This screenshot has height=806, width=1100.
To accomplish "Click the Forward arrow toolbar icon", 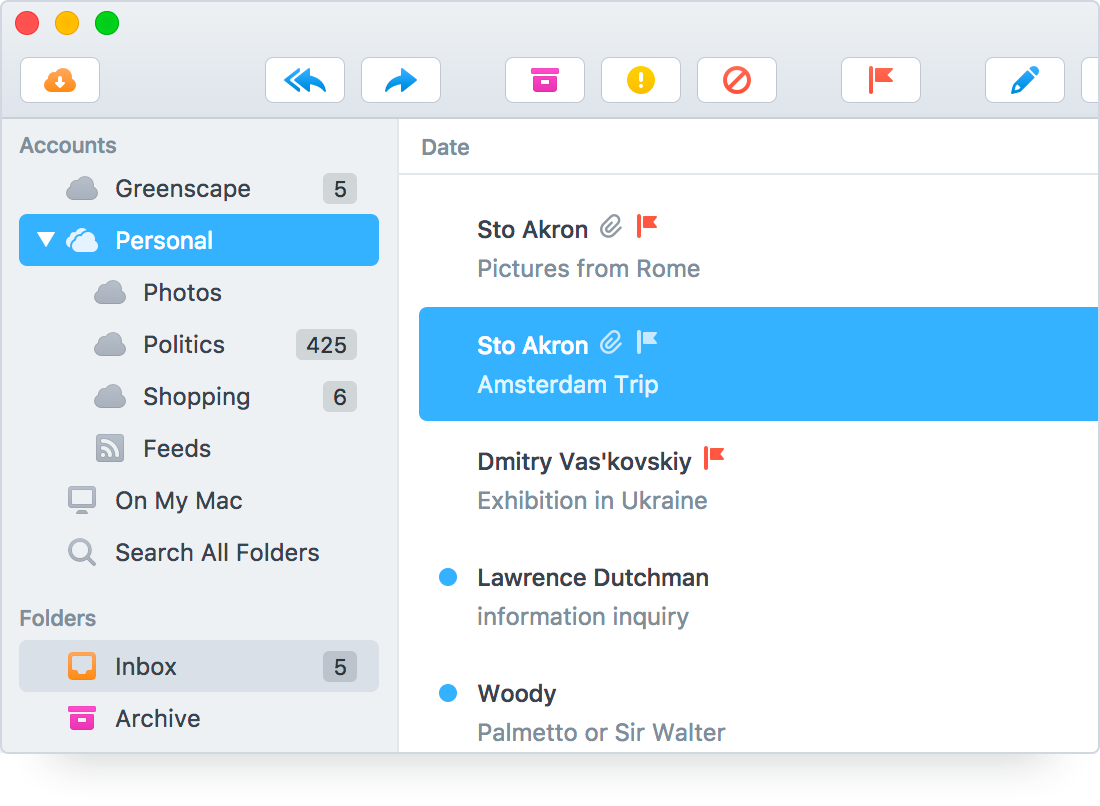I will 401,80.
